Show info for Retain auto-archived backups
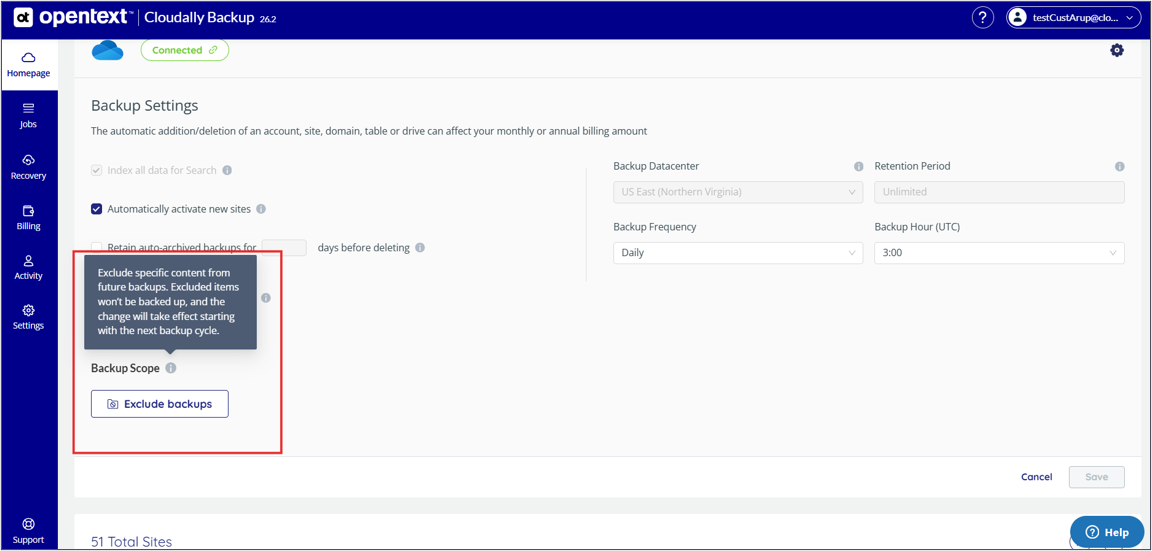Screen dimensions: 1152x551 [x=420, y=248]
